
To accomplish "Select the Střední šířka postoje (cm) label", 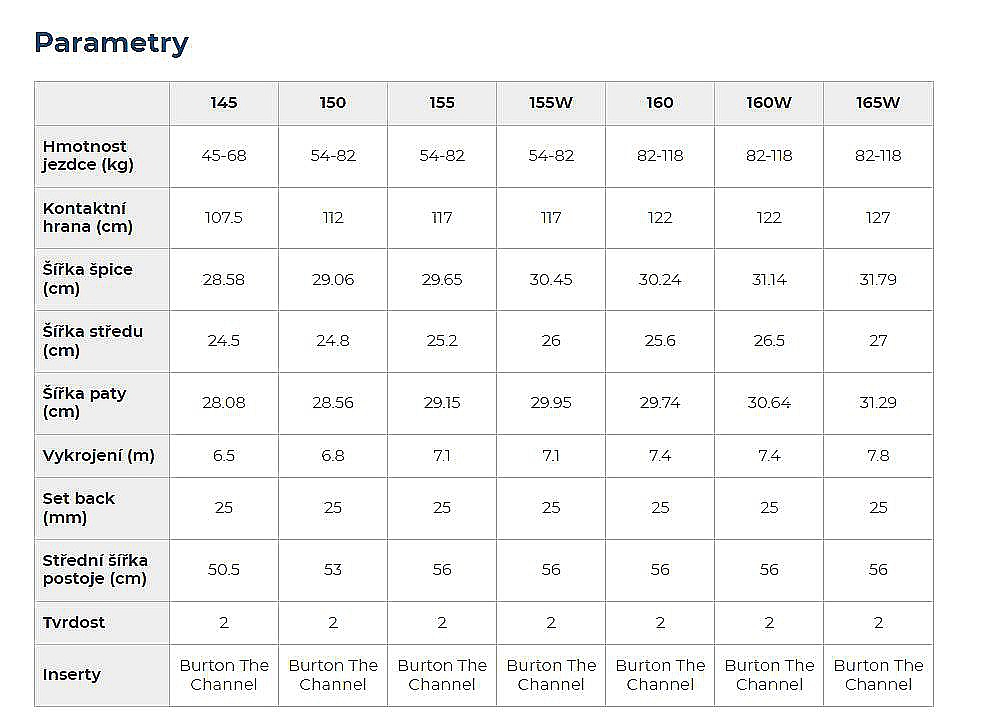I will pos(95,570).
